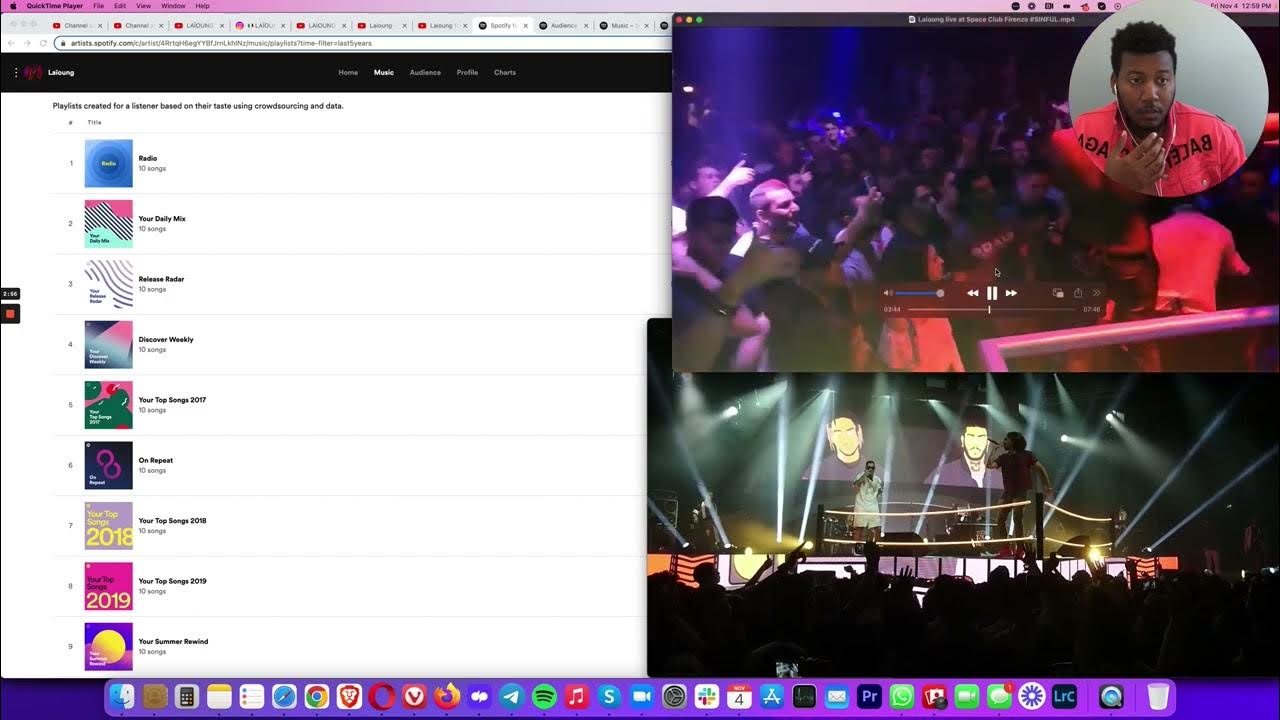Viewport: 1280px width, 720px height.
Task: Open the Window menu in menu bar
Action: pyautogui.click(x=173, y=6)
